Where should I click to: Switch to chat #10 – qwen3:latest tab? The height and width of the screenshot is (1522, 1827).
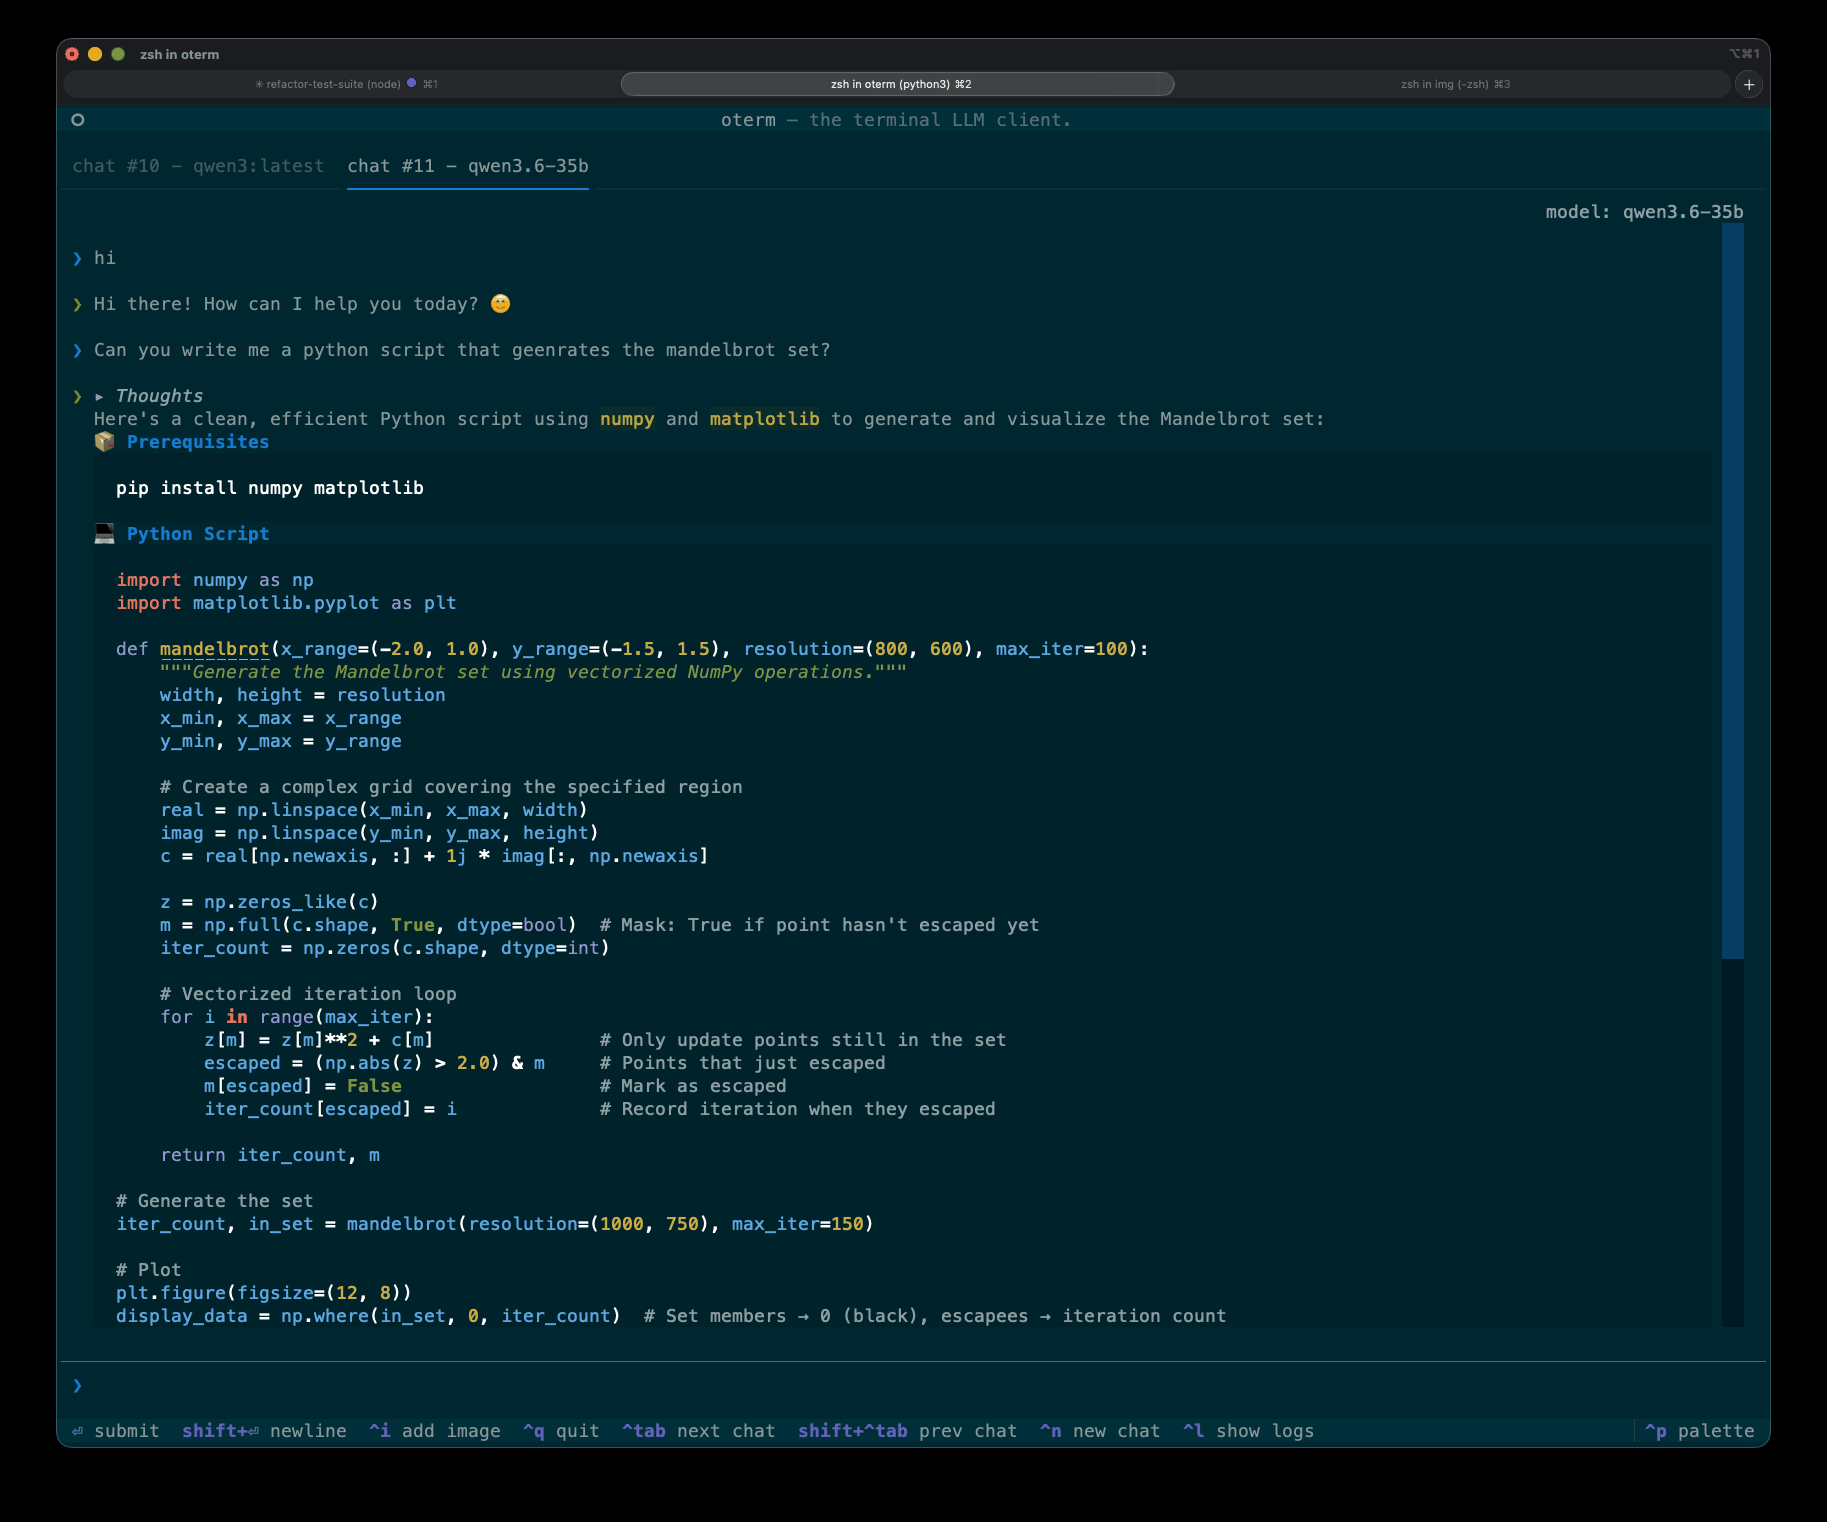coord(198,166)
